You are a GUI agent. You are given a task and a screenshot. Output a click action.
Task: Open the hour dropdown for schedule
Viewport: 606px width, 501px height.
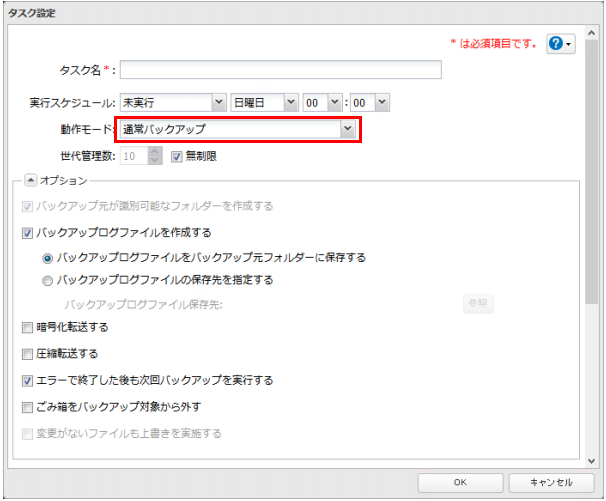(x=335, y=102)
